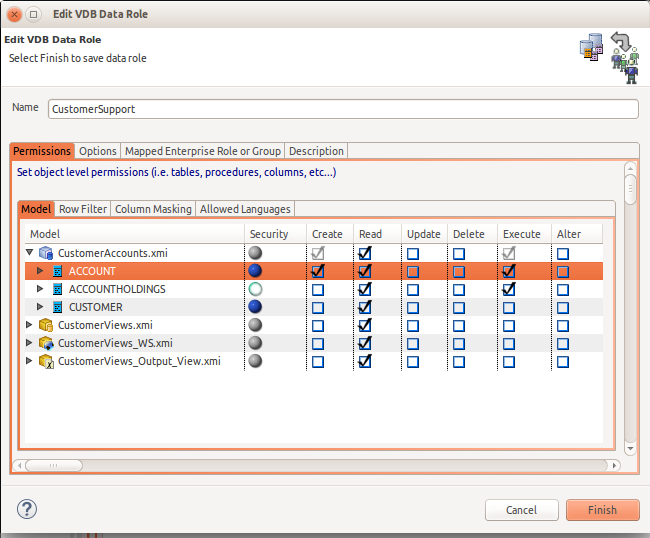650x538 pixels.
Task: Click the Security column header
Action: click(275, 234)
